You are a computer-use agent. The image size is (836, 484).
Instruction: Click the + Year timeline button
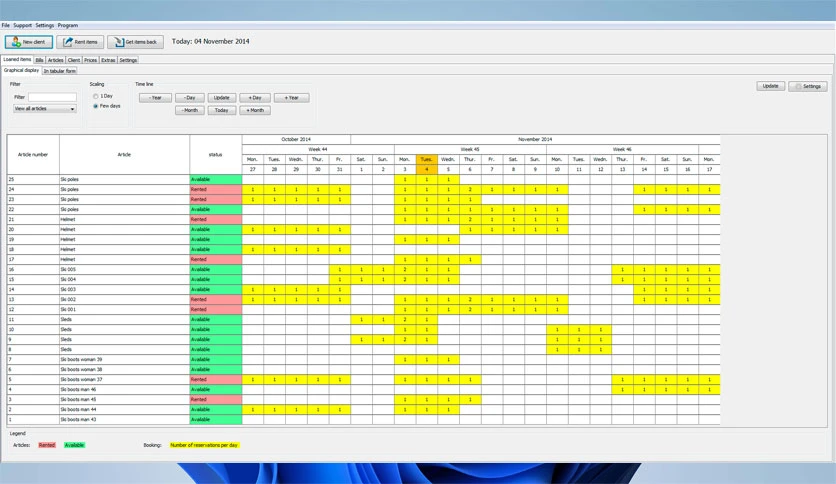tap(292, 98)
